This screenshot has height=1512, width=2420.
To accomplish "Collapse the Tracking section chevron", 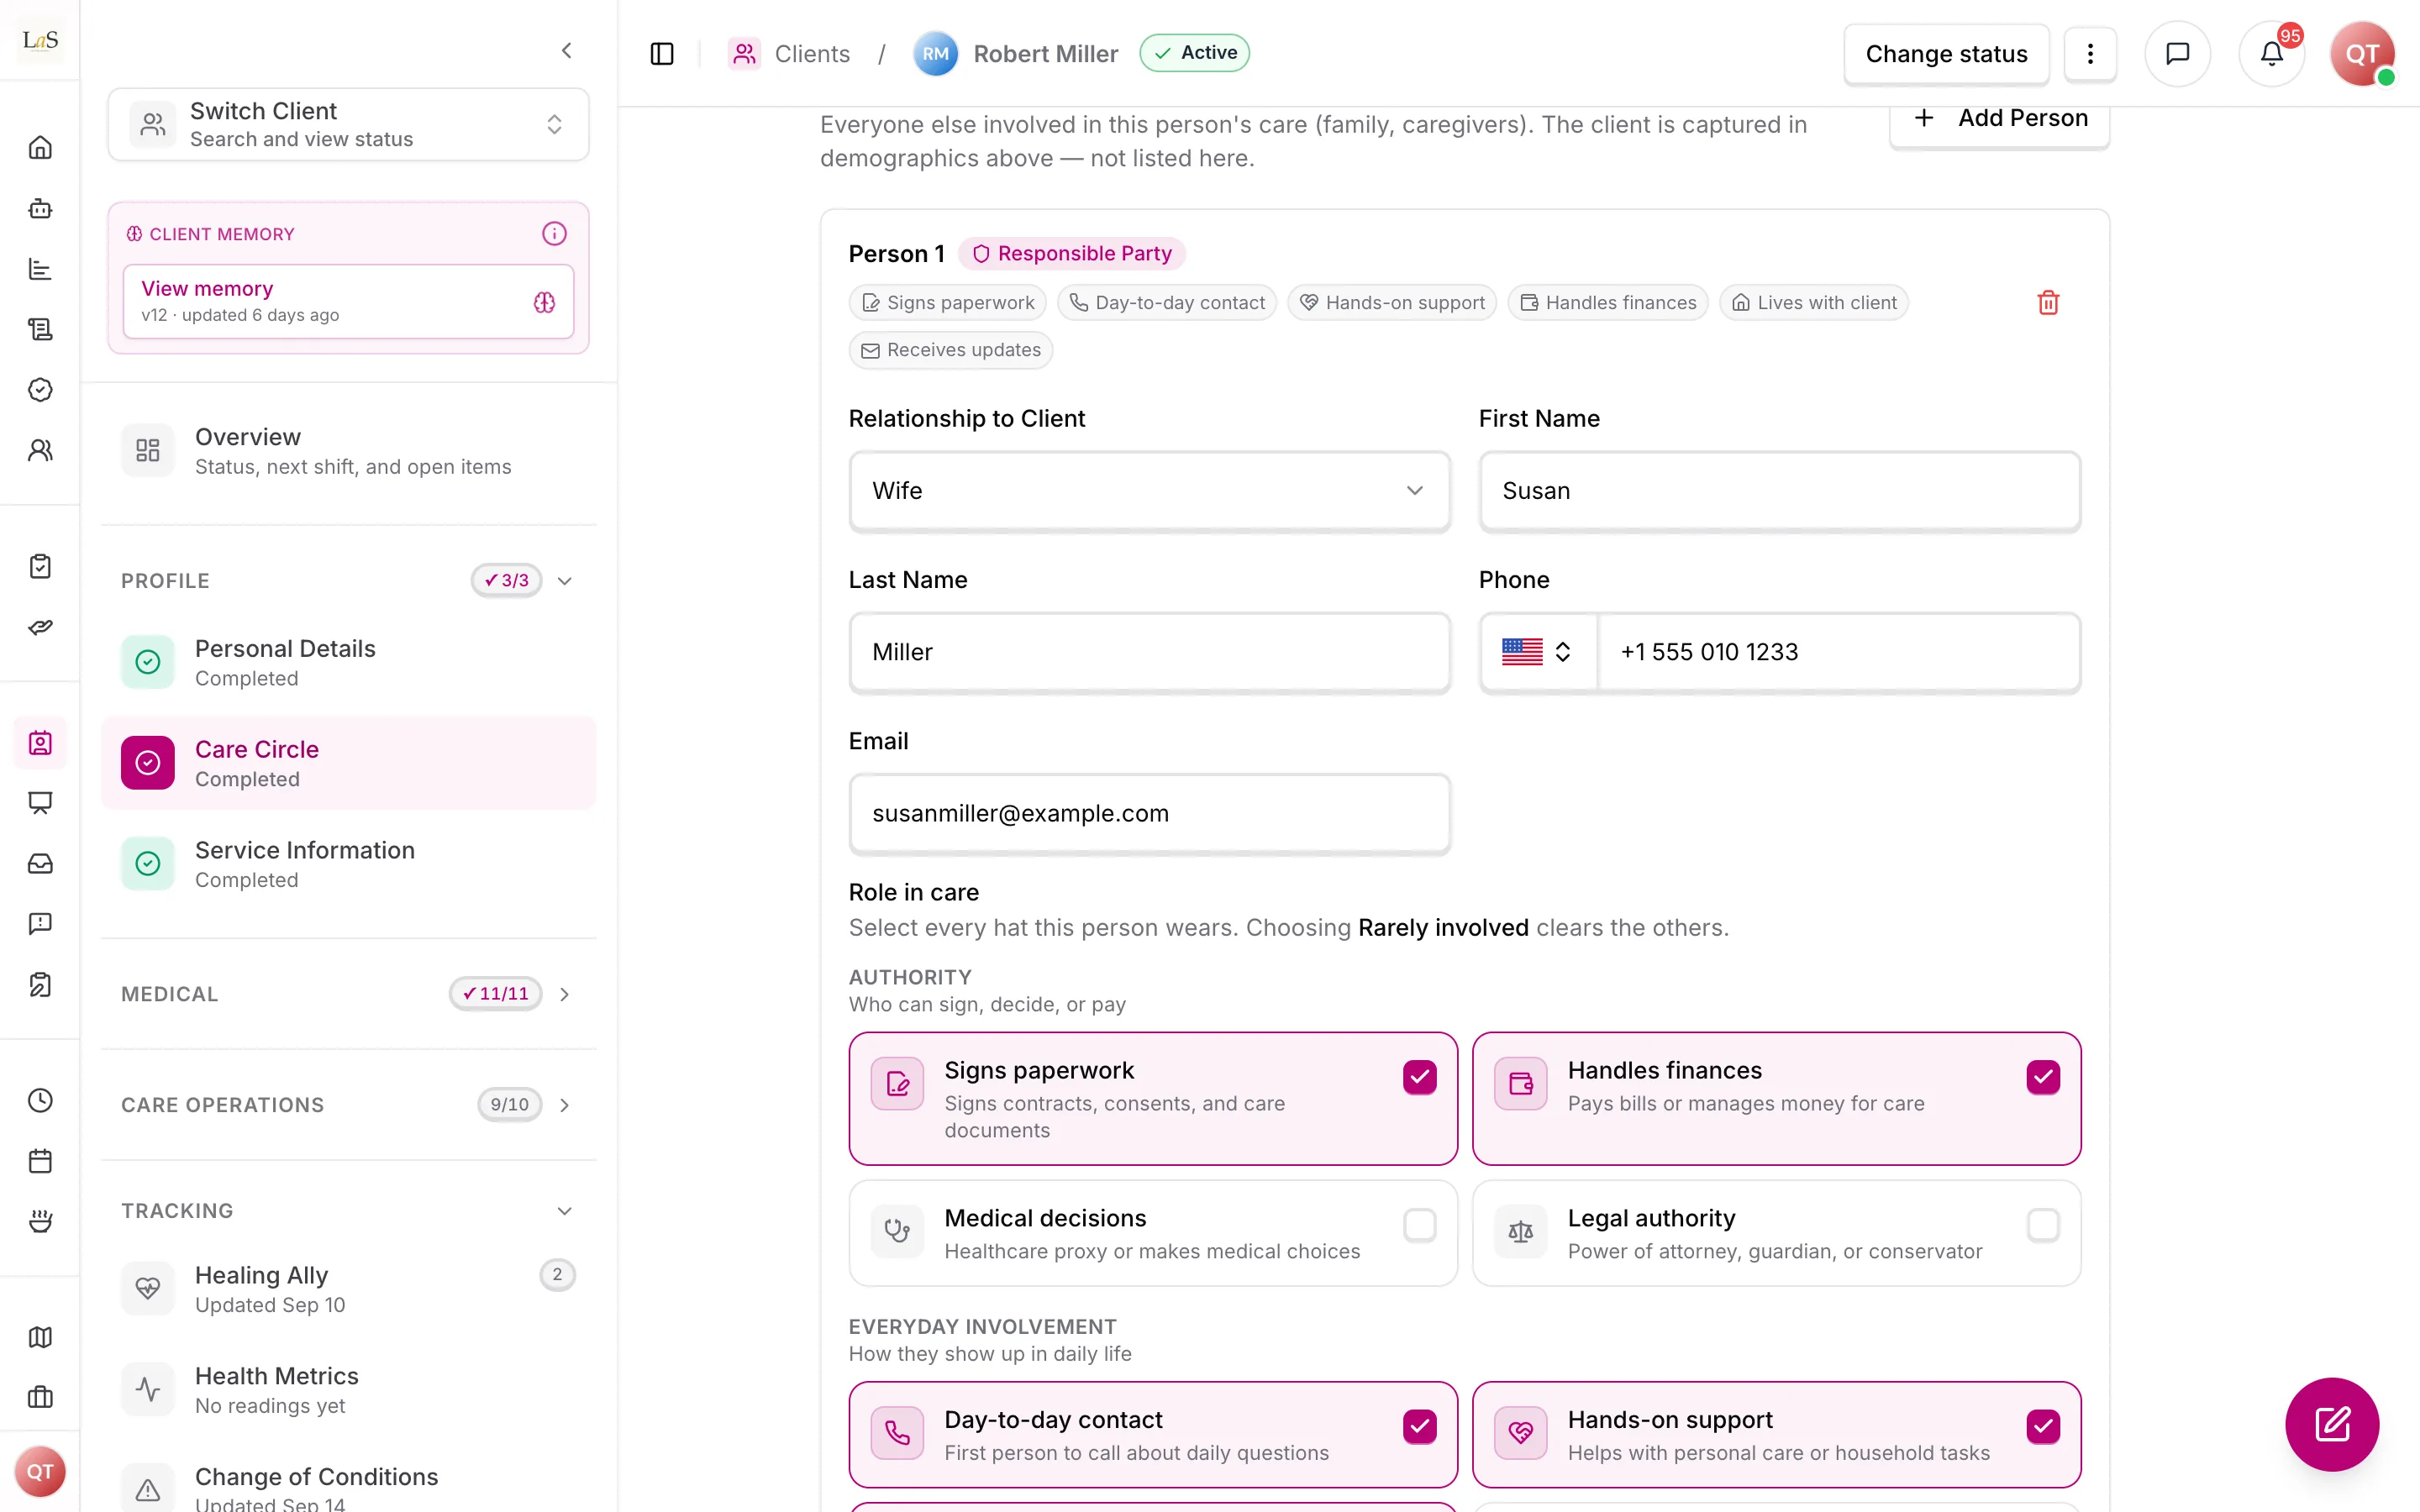I will coord(565,1211).
